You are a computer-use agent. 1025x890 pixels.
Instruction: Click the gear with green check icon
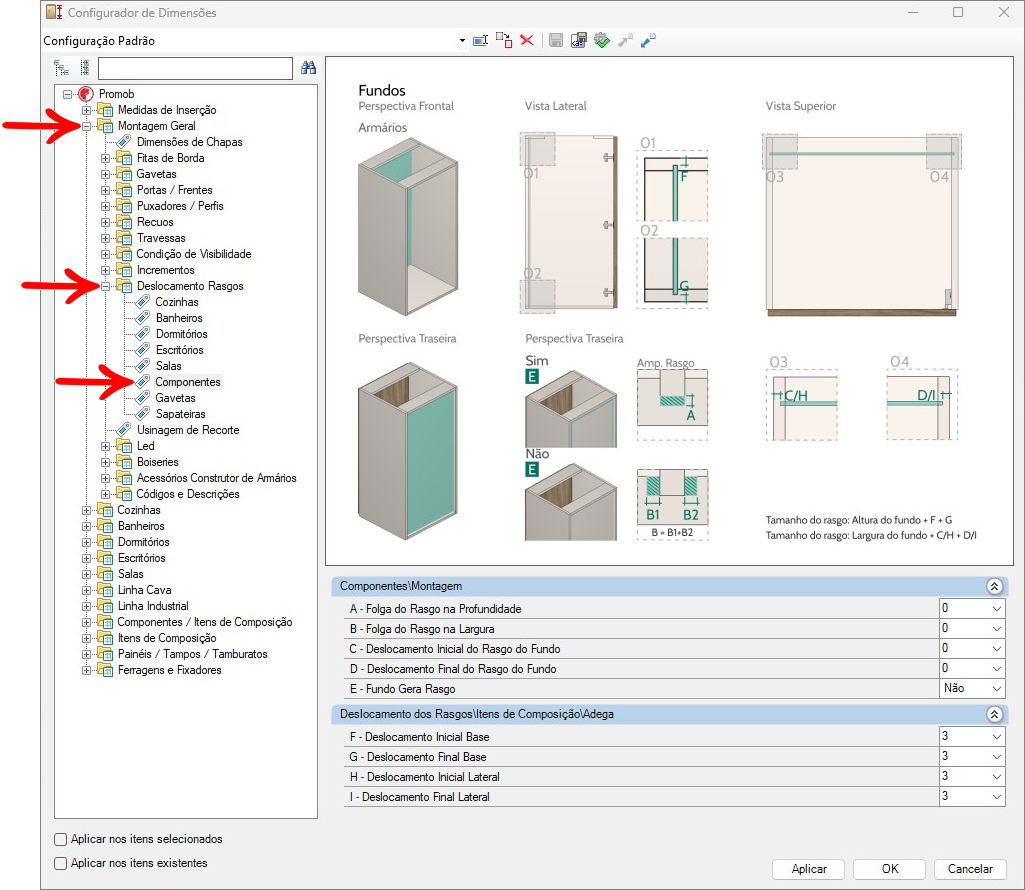click(x=602, y=41)
